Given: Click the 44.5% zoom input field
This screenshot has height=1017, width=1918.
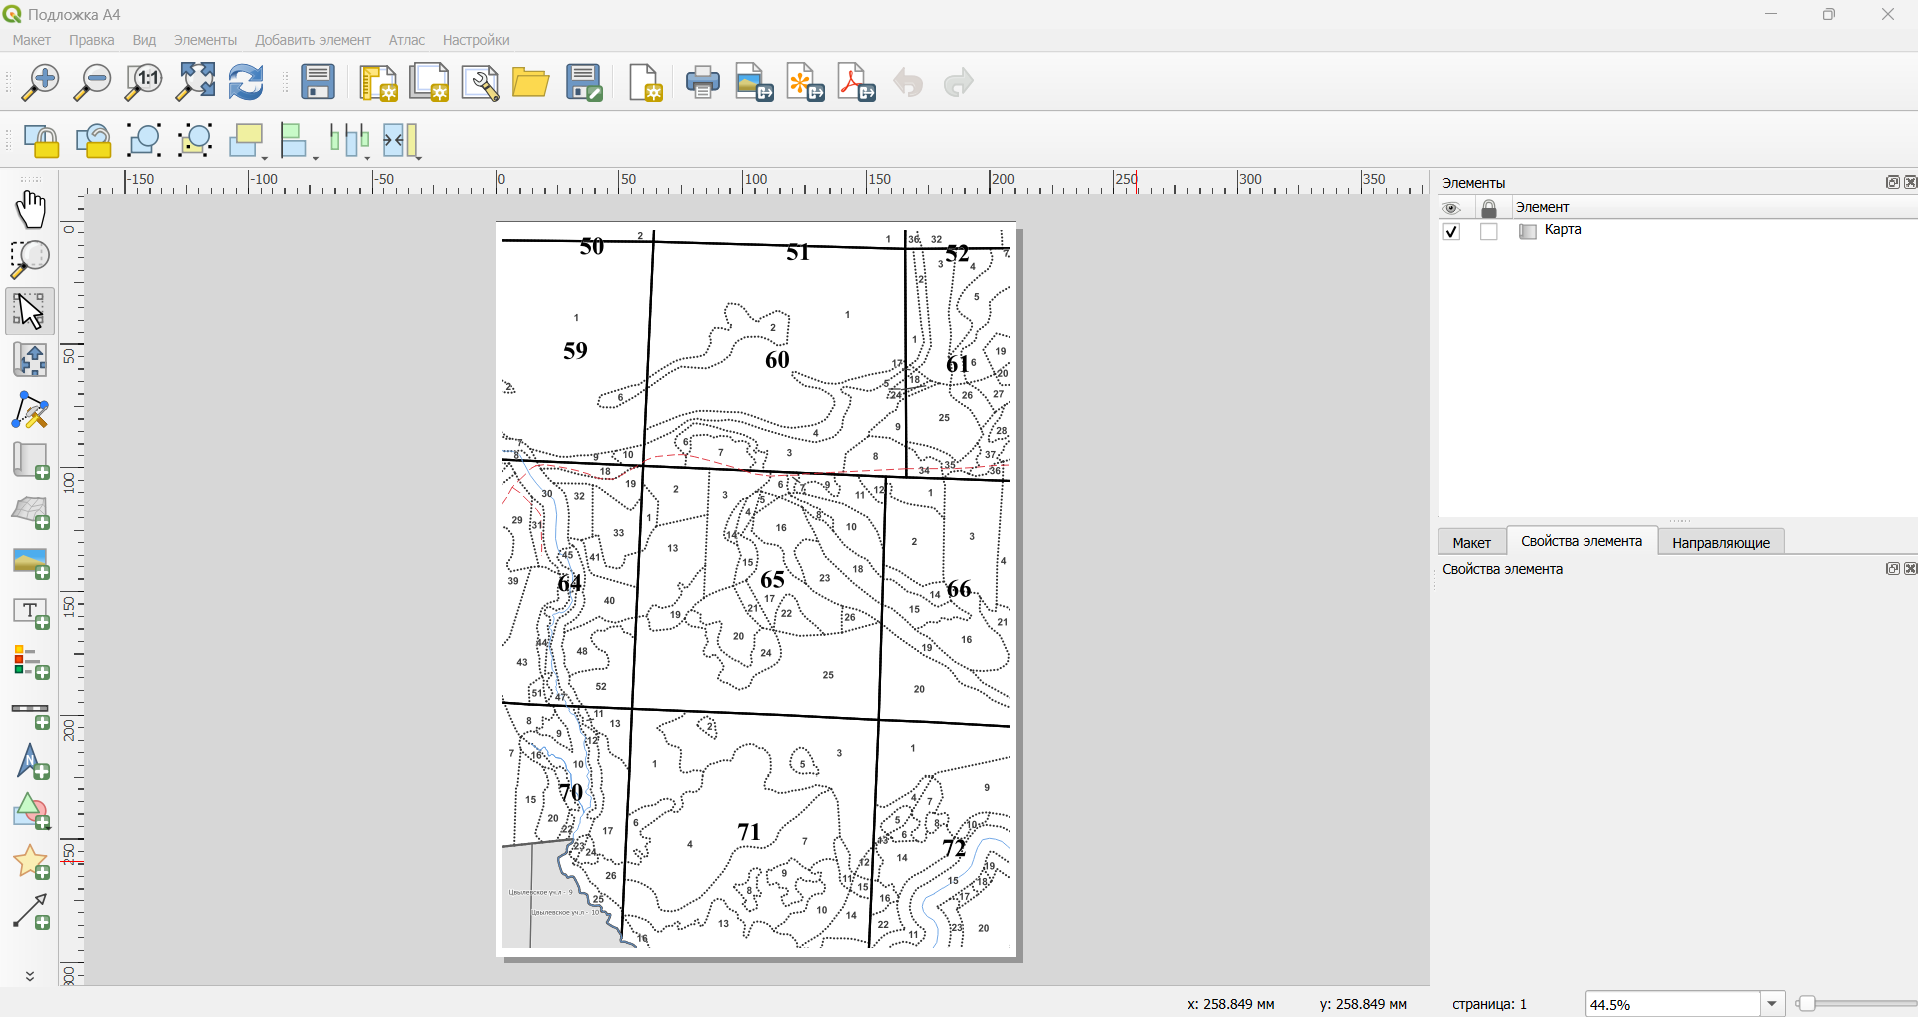Looking at the screenshot, I should click(x=1673, y=1004).
